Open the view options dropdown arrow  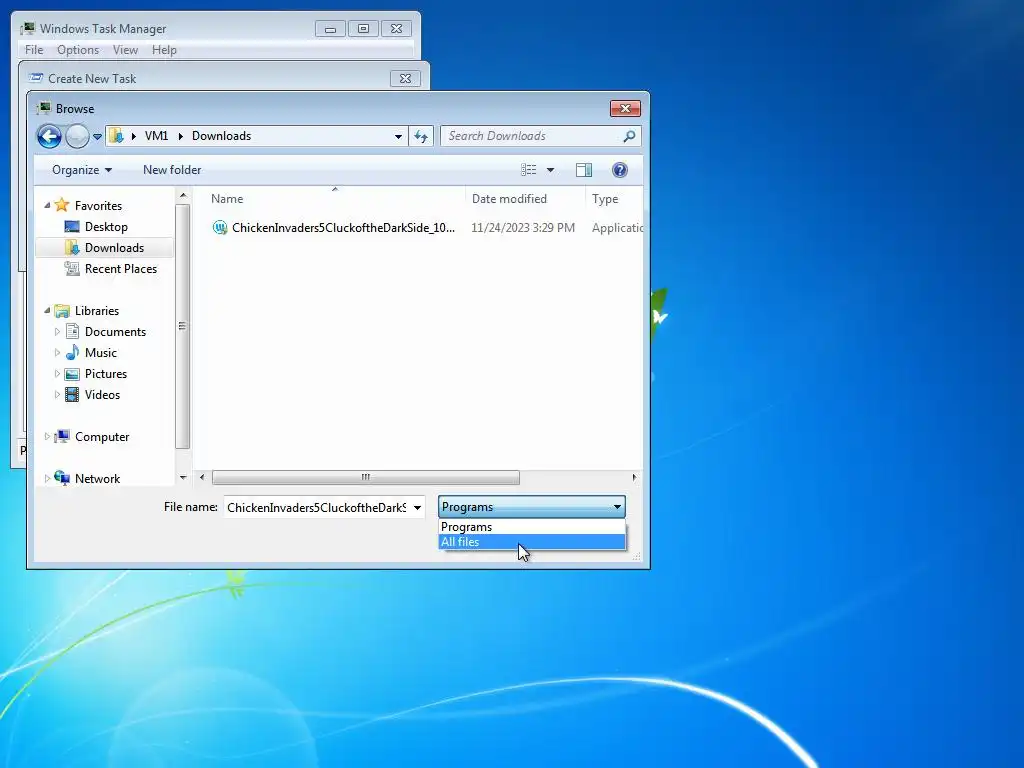551,170
